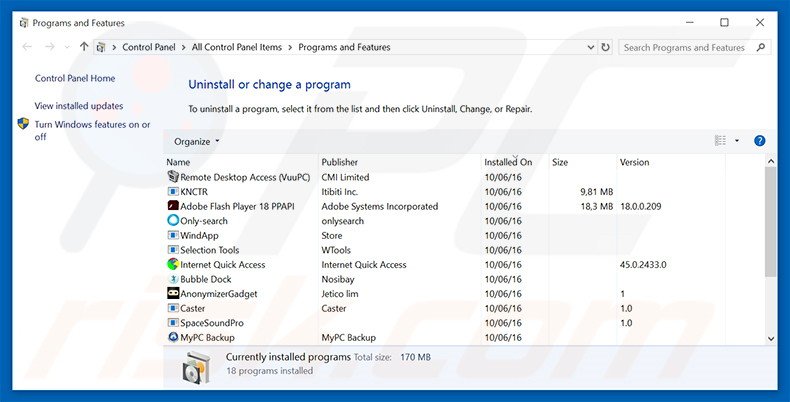Click the Bubble Dock program icon

pos(173,279)
